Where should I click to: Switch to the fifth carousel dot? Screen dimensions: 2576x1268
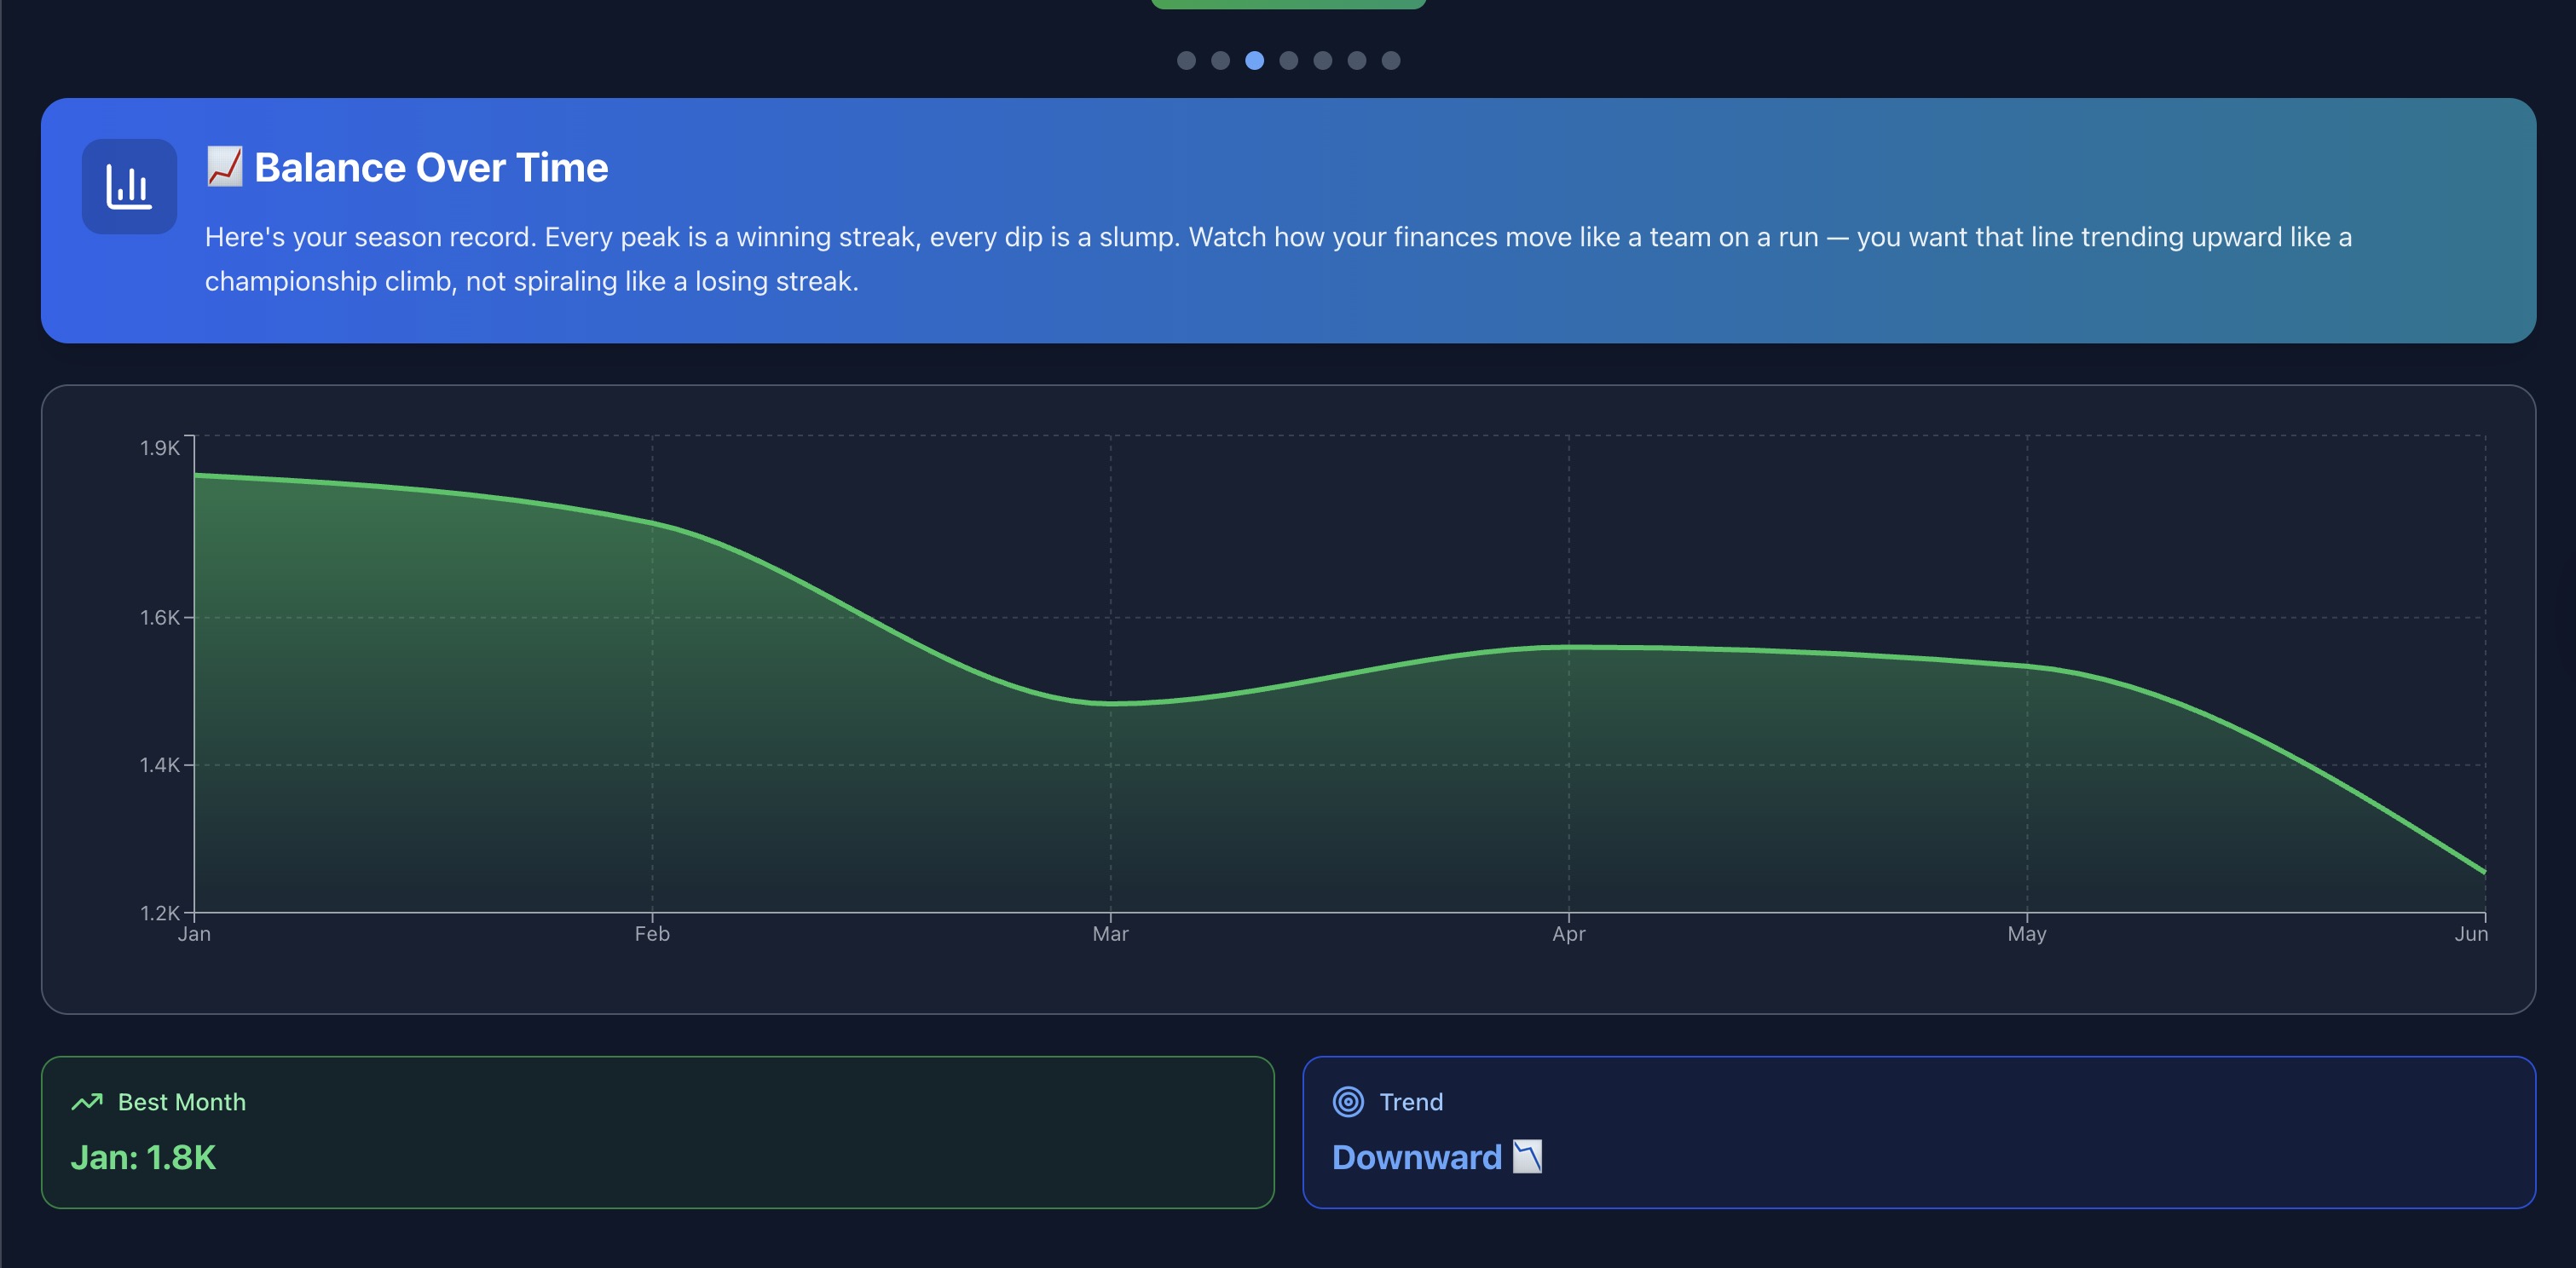1322,61
